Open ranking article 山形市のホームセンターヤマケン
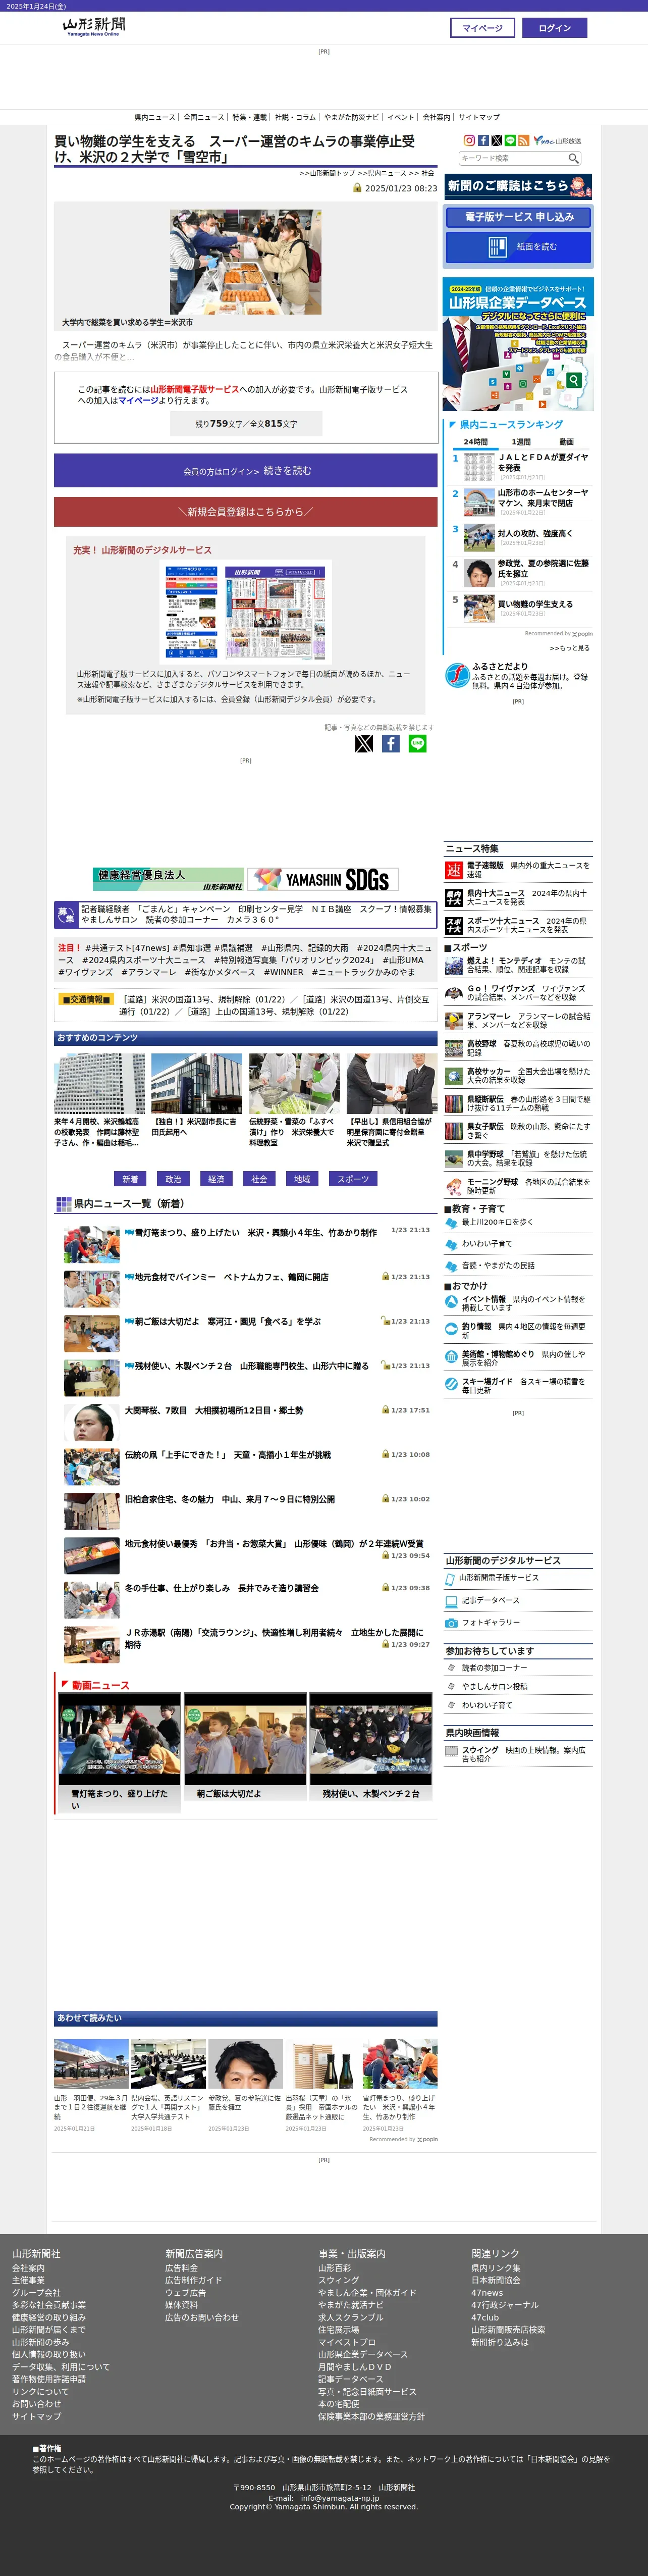This screenshot has width=648, height=2576. [543, 498]
